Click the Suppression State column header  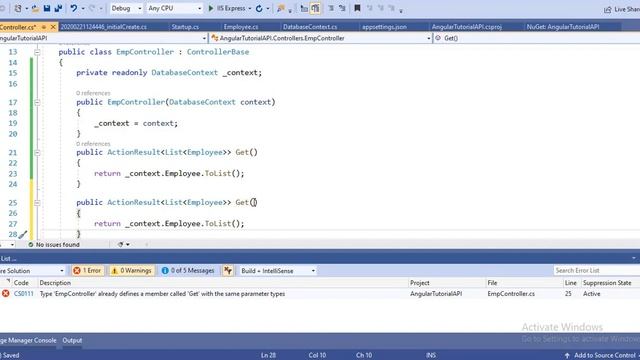coord(607,282)
